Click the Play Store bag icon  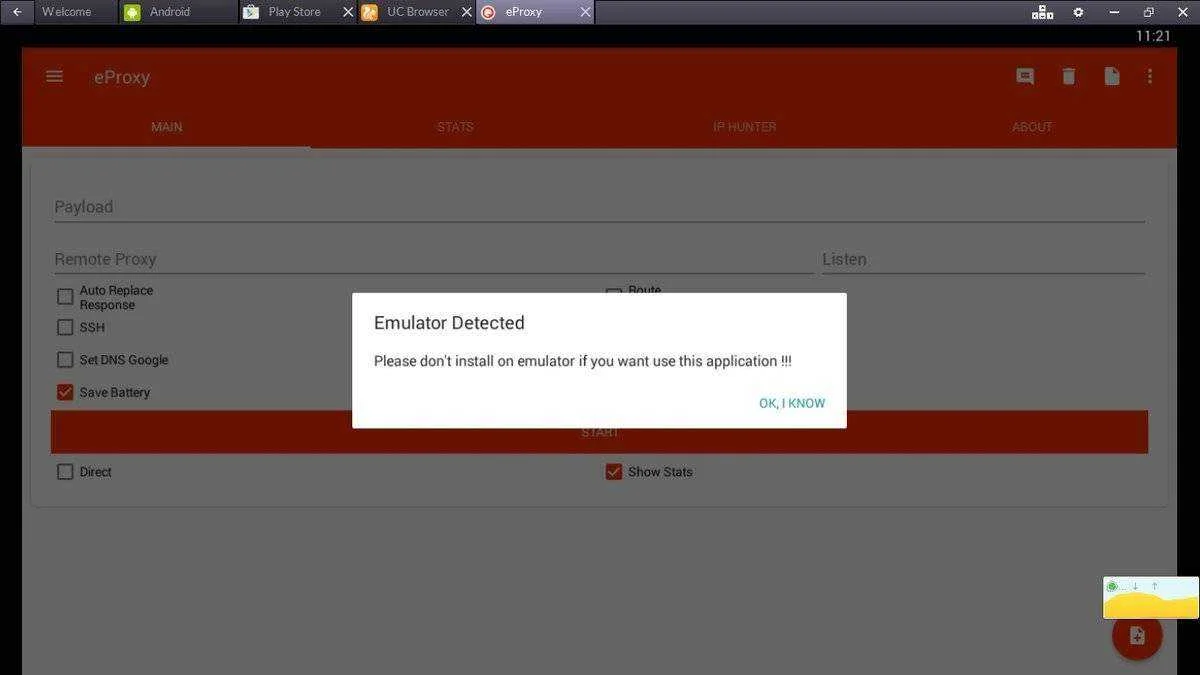(250, 12)
